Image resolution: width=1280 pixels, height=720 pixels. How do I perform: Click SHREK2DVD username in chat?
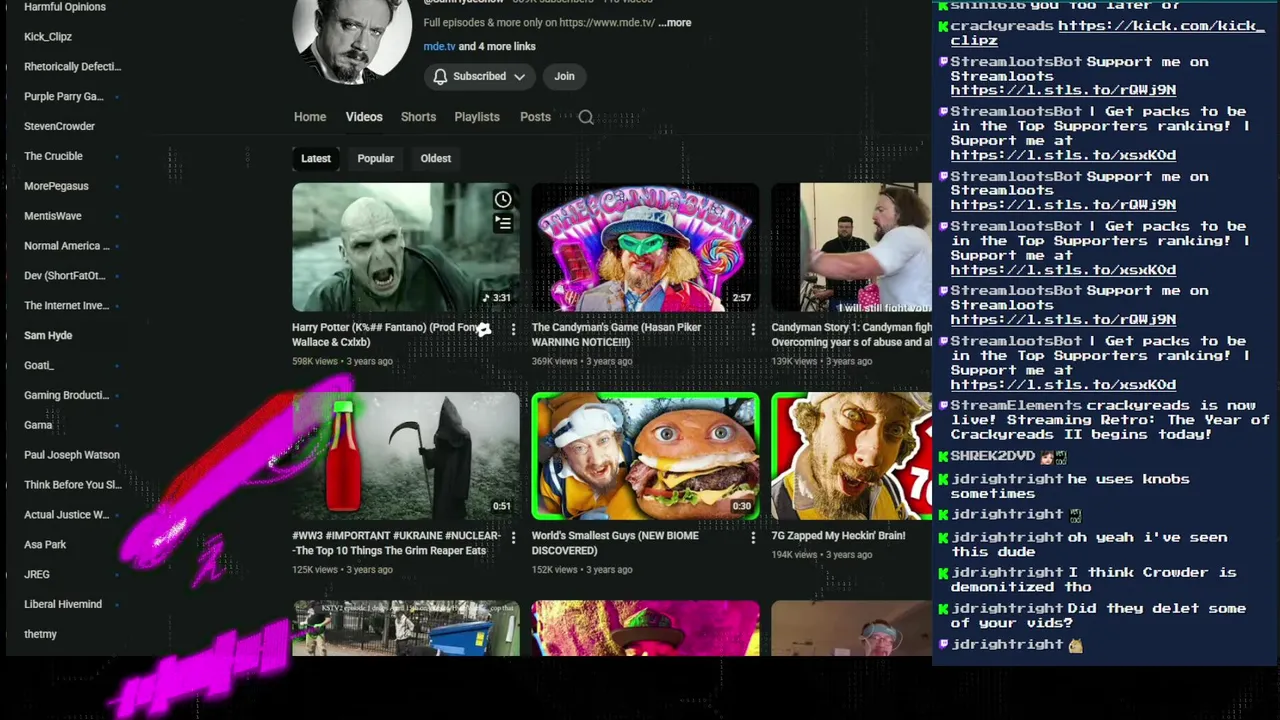pyautogui.click(x=993, y=456)
